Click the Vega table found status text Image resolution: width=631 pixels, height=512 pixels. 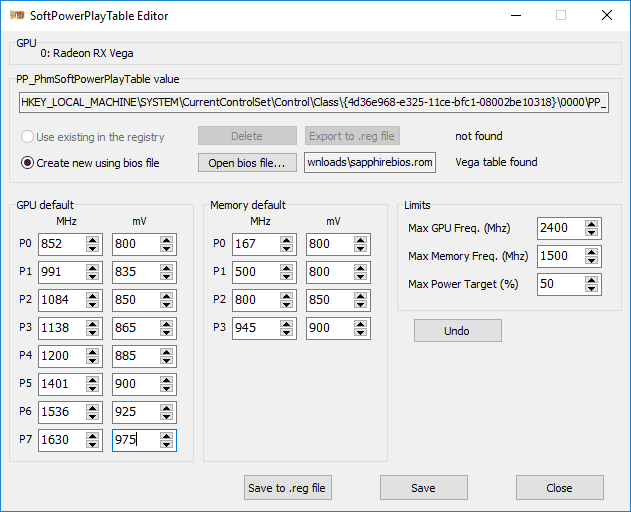[496, 162]
